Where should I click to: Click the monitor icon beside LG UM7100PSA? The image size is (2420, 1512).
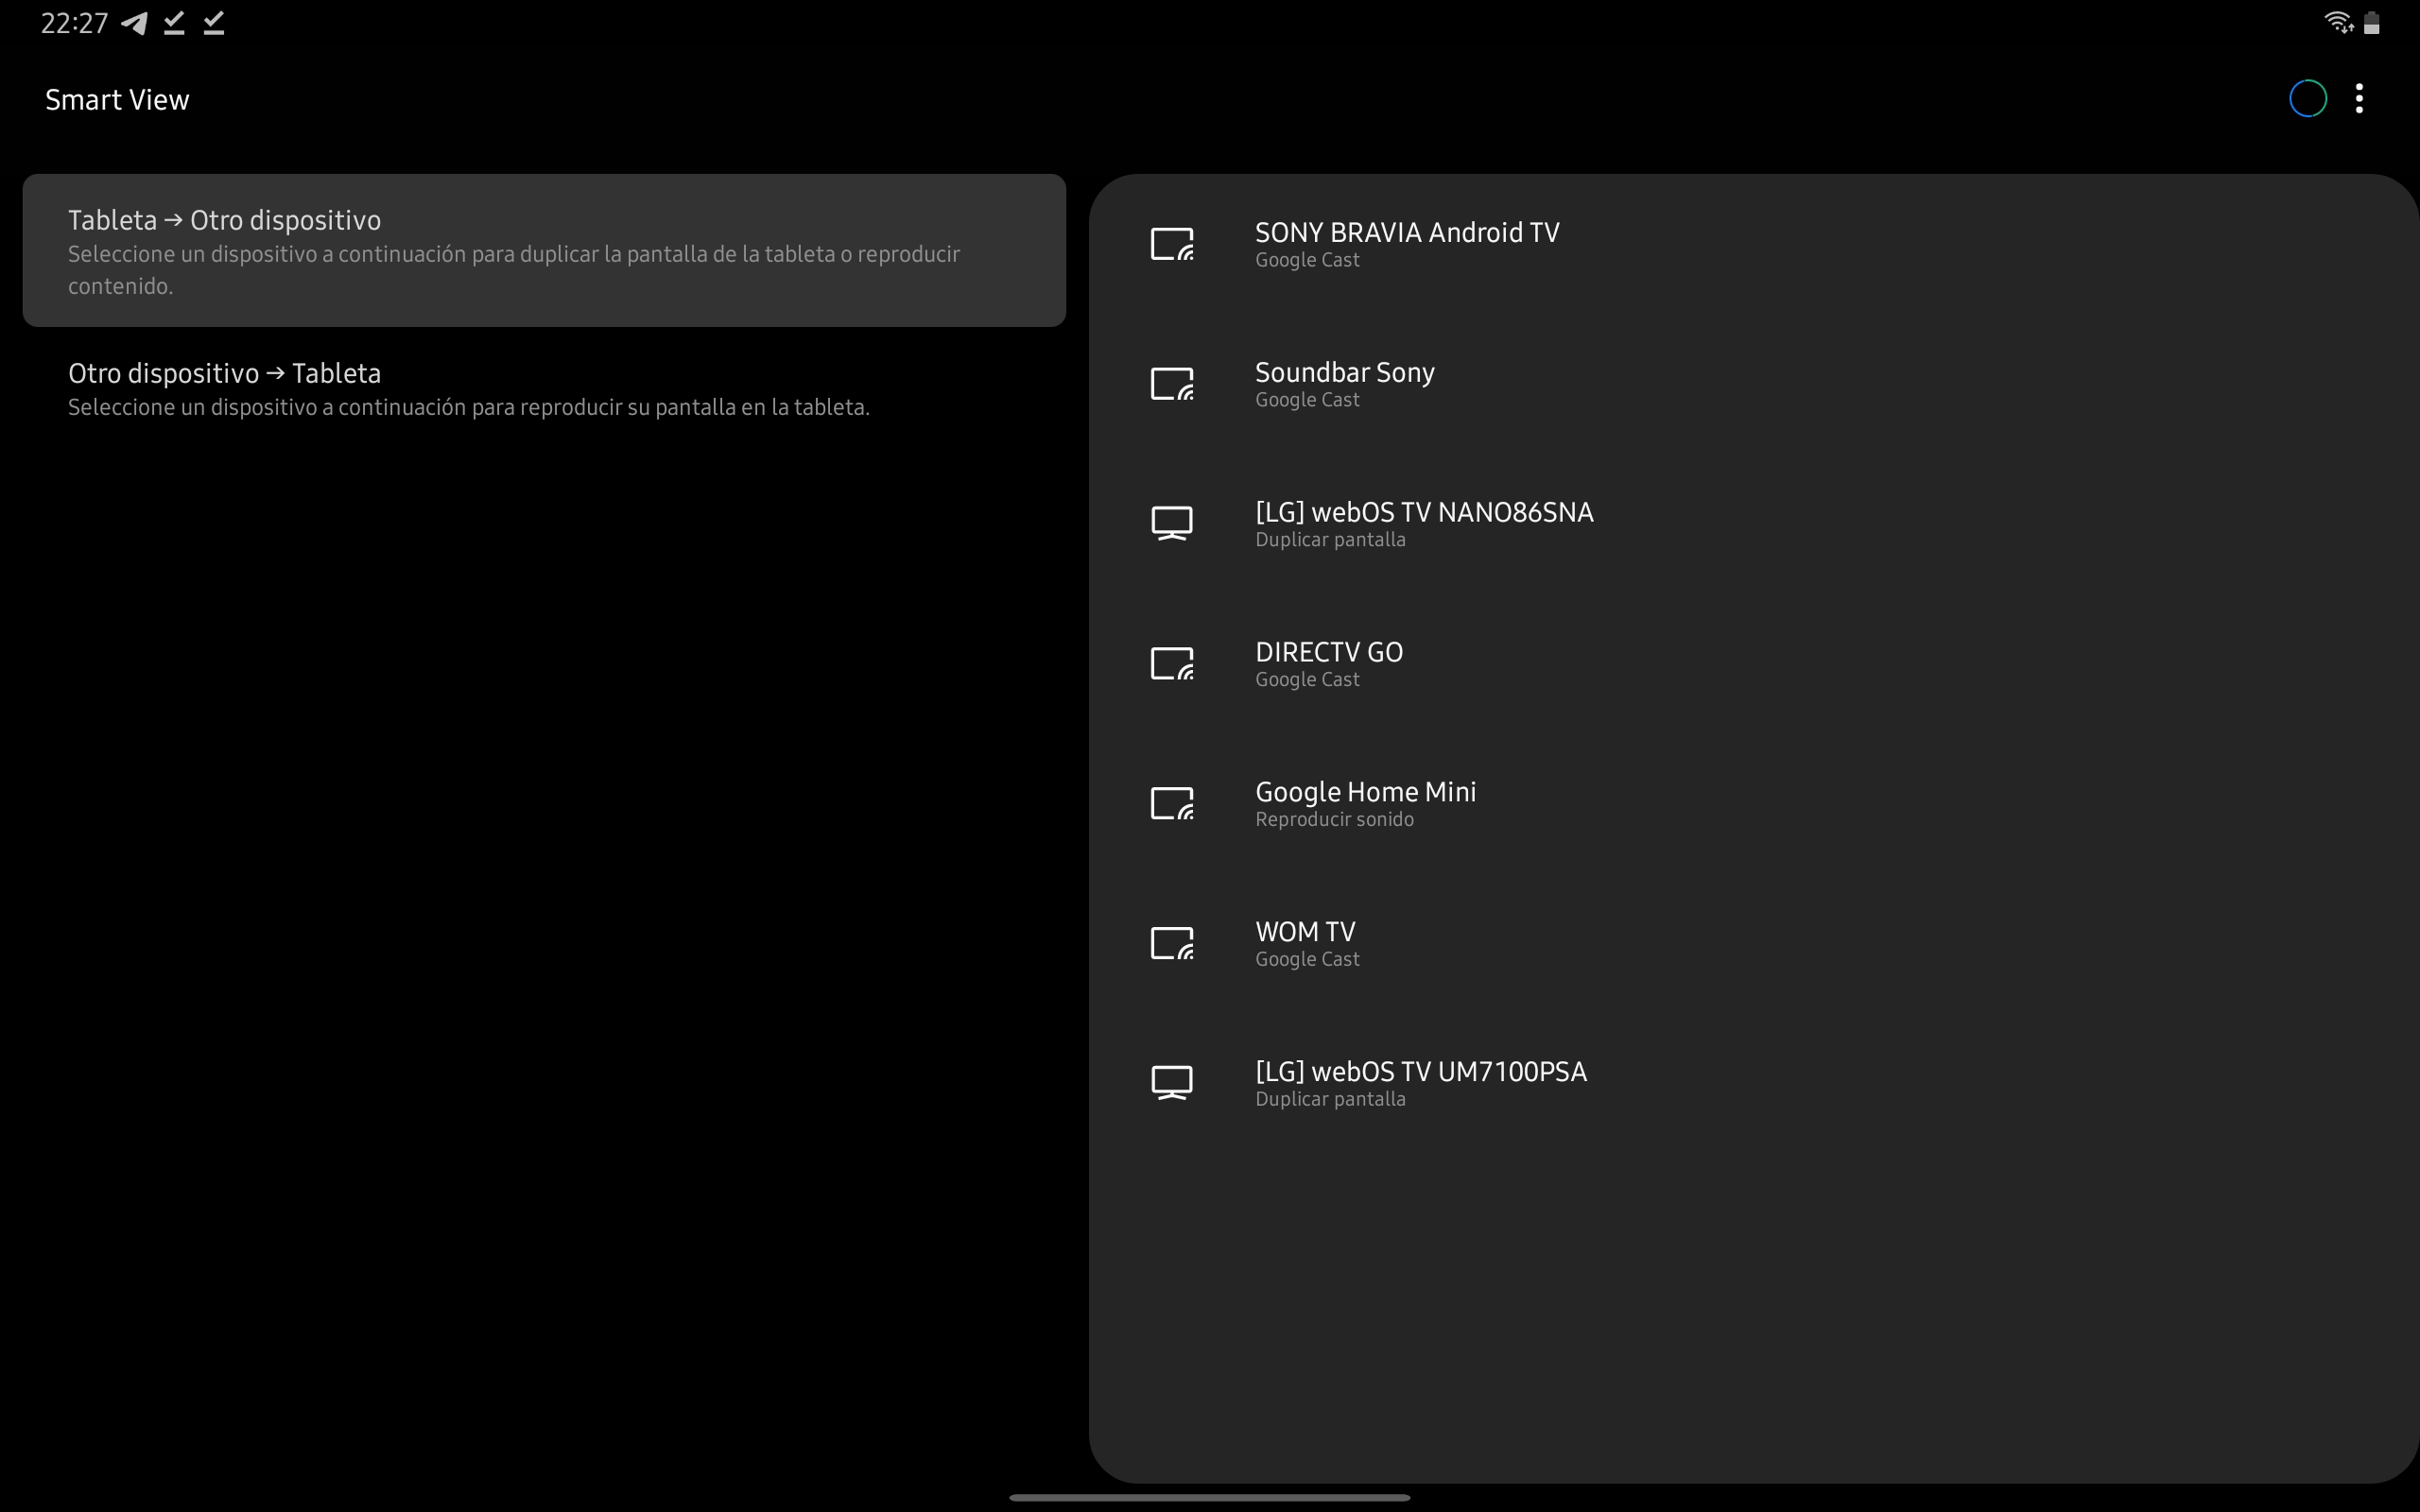point(1172,1083)
